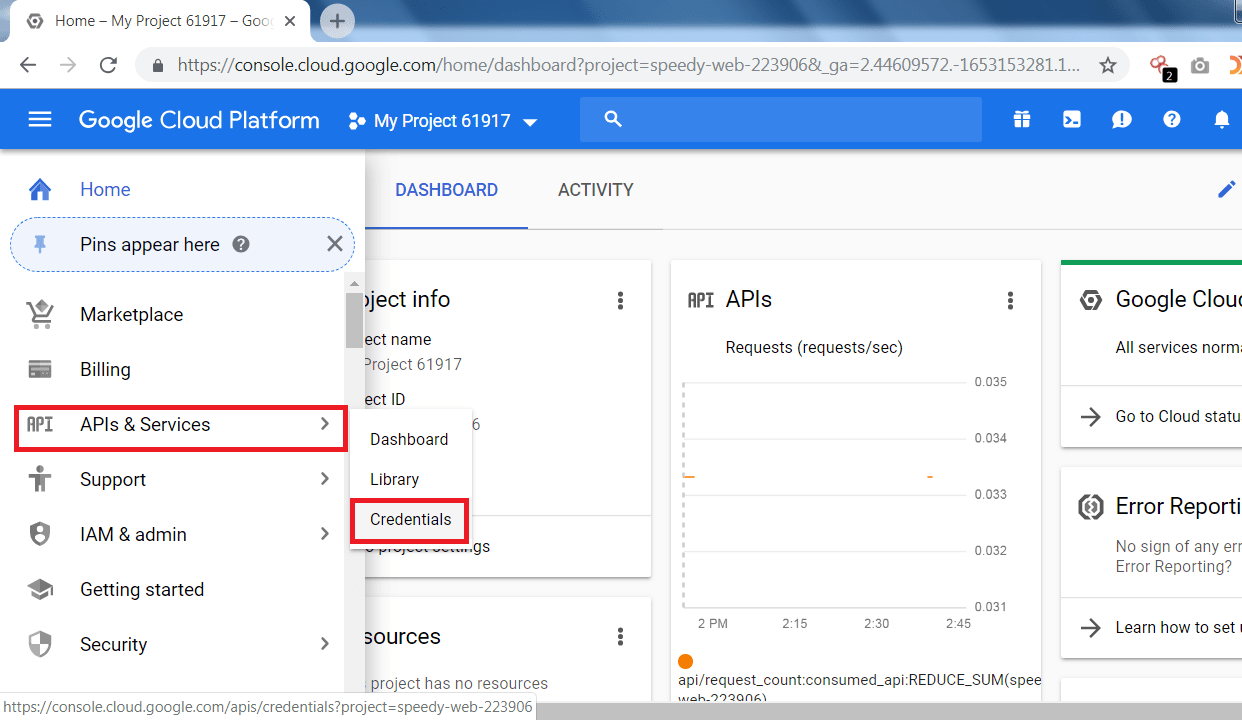This screenshot has height=720, width=1242.
Task: Open APIs card three-dot menu
Action: pos(1010,300)
